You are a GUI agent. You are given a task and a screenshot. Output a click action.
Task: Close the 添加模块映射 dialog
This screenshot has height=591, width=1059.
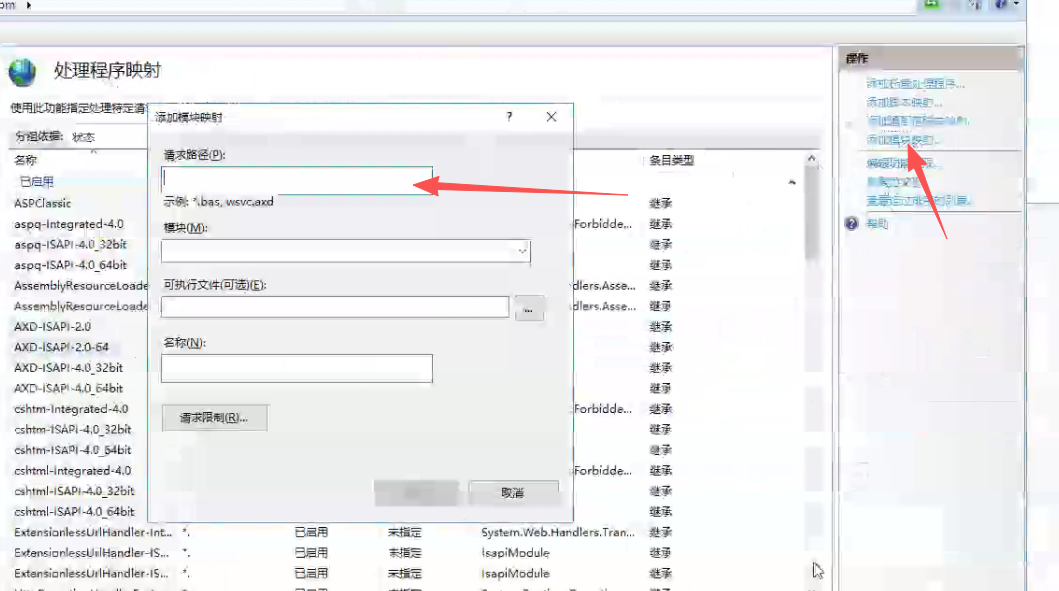click(551, 117)
